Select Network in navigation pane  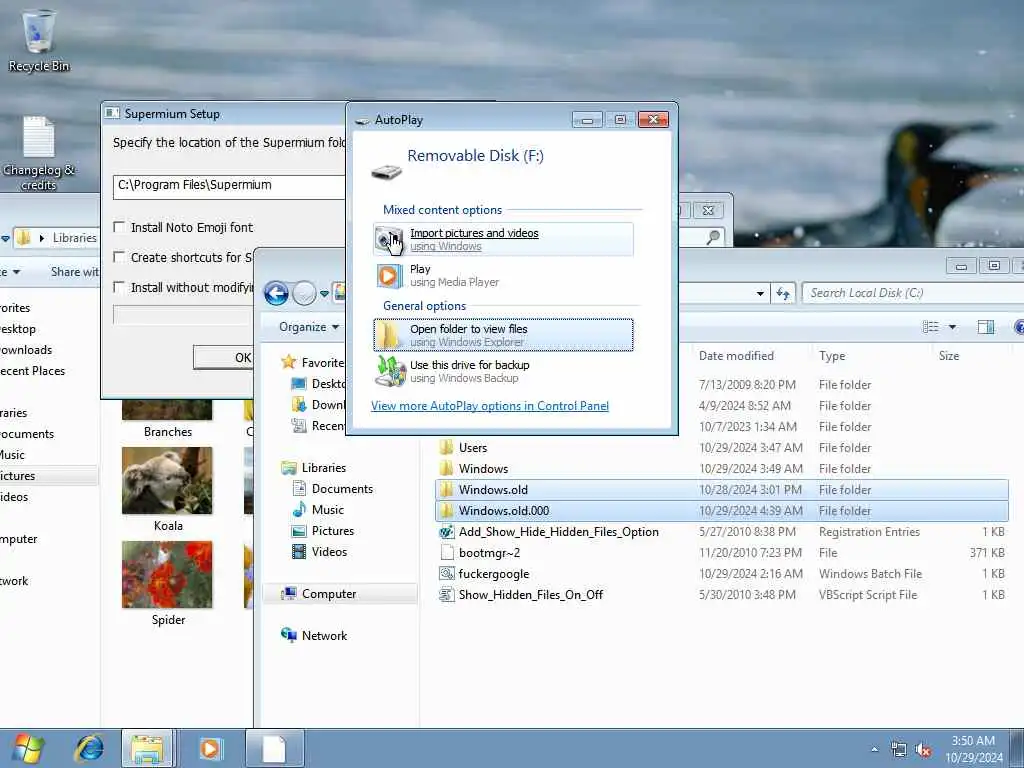[x=324, y=635]
